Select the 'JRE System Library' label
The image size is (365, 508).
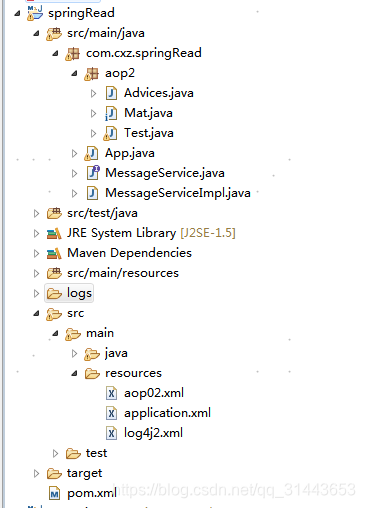click(121, 233)
